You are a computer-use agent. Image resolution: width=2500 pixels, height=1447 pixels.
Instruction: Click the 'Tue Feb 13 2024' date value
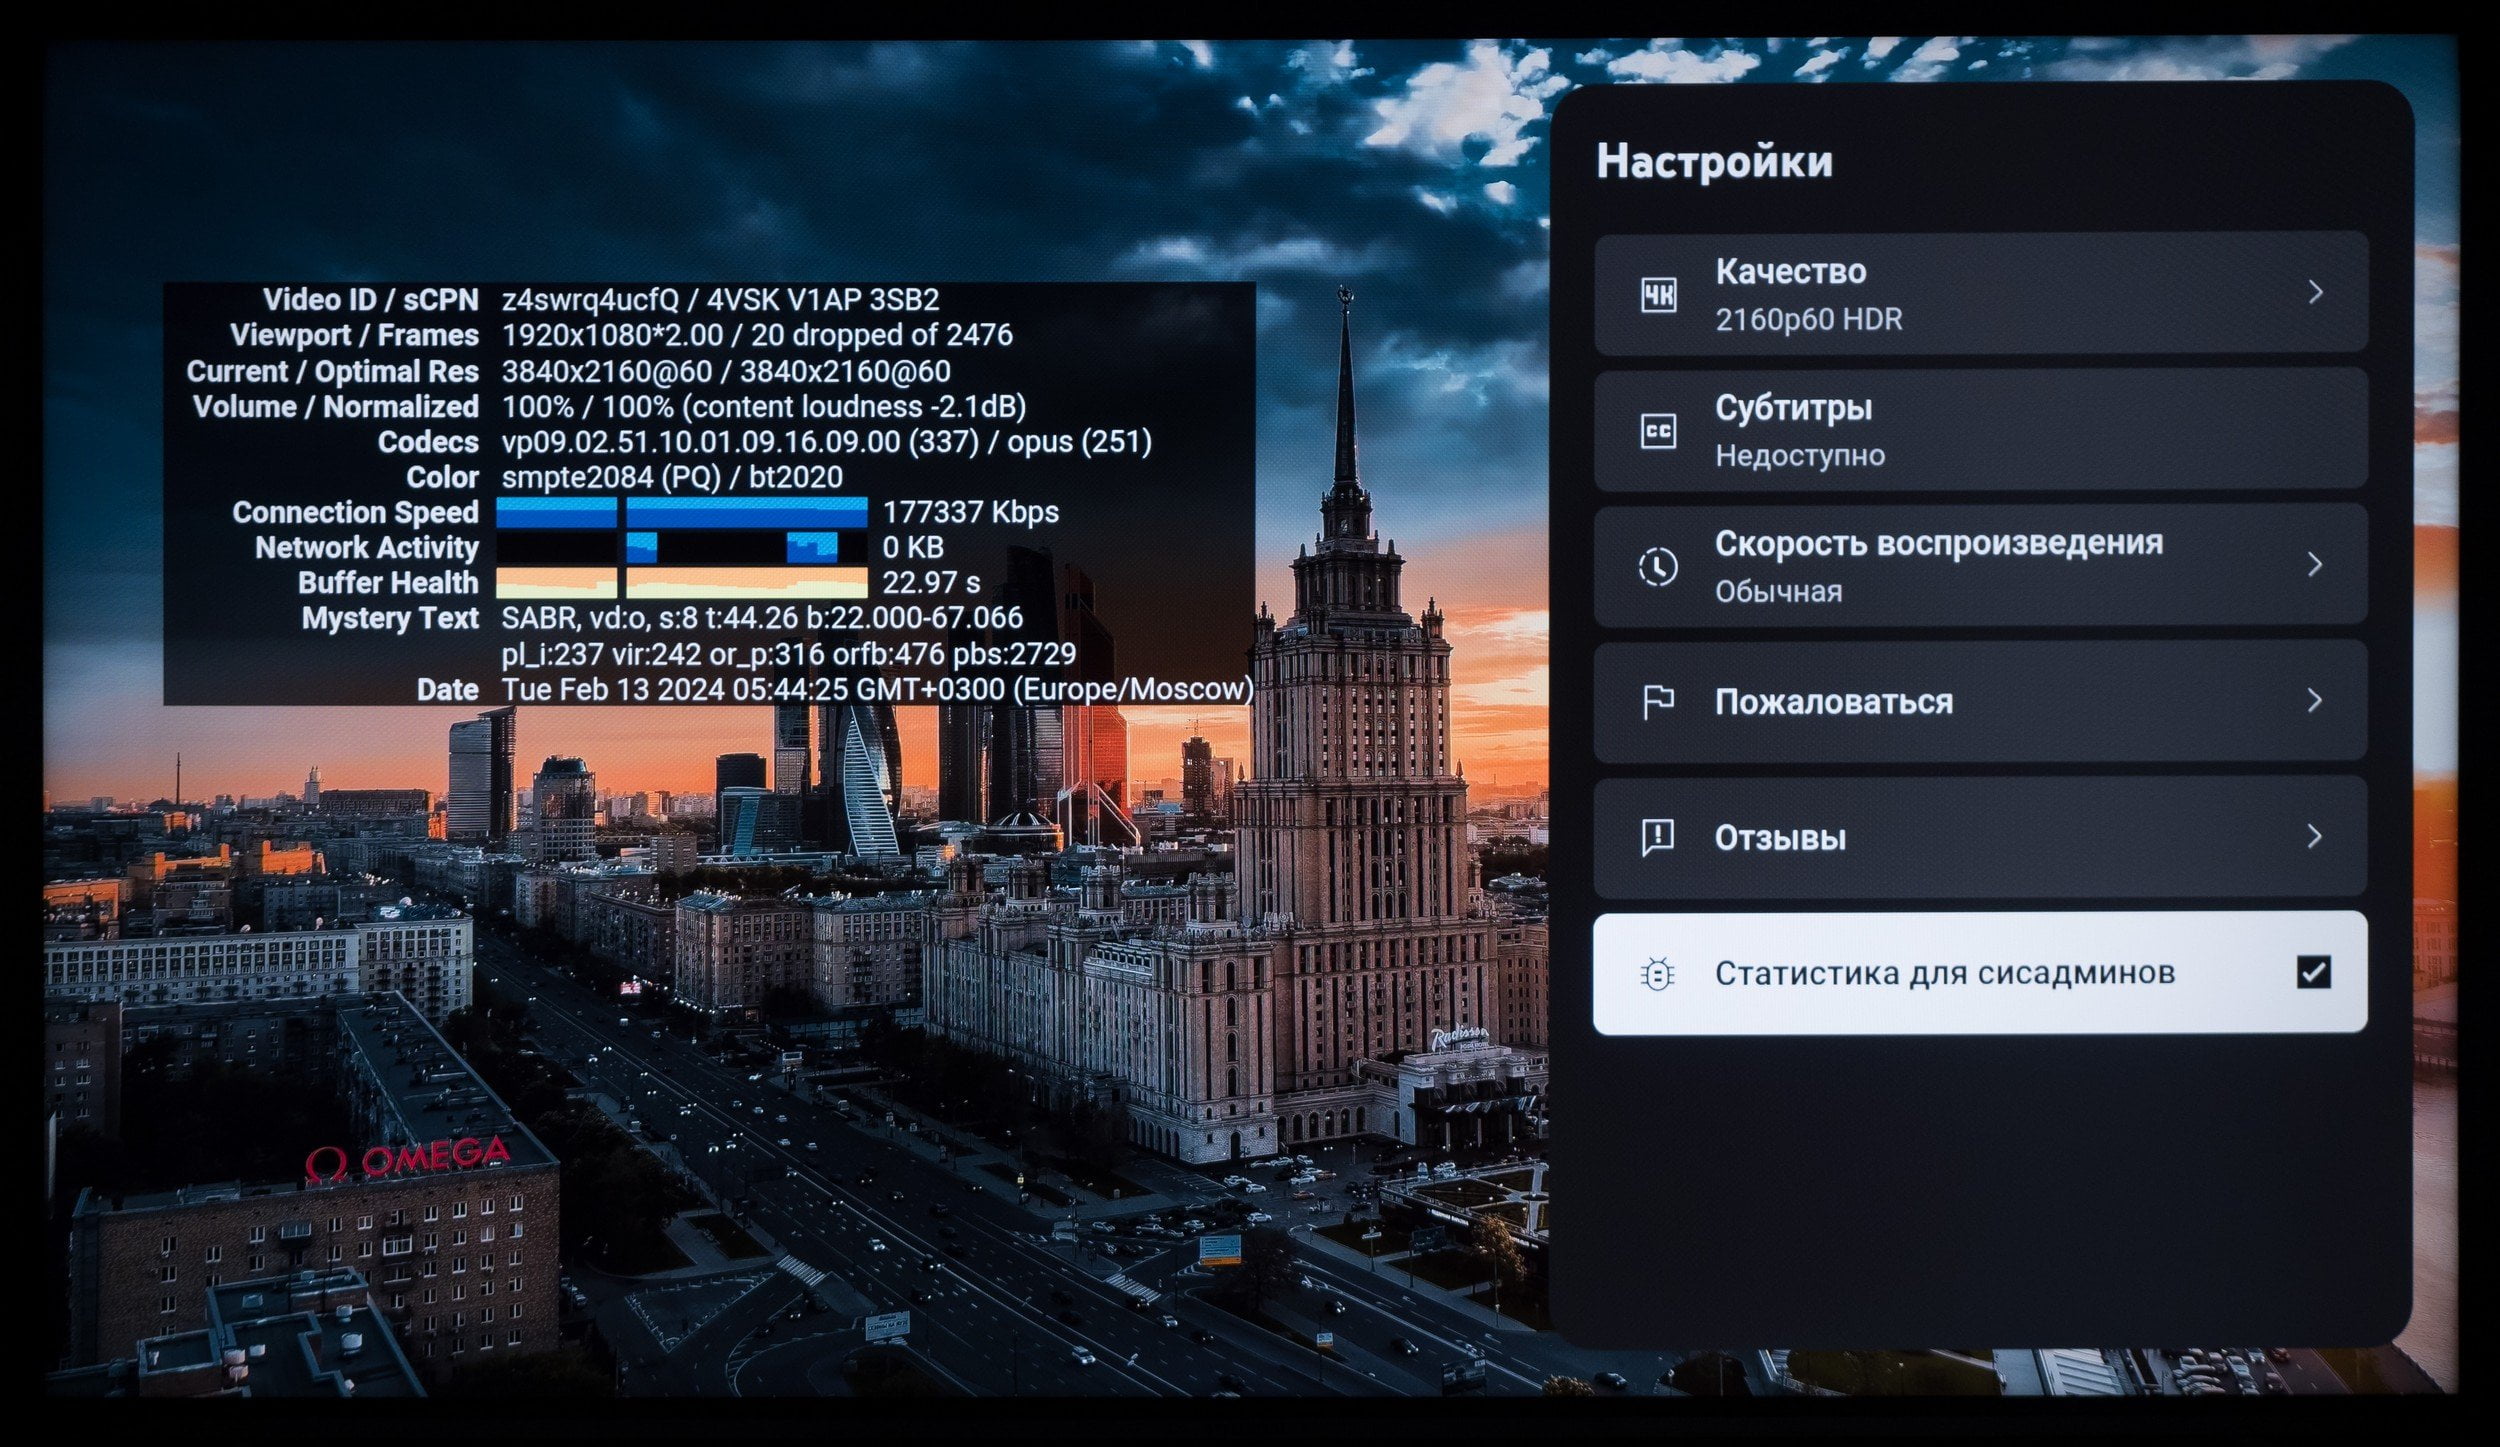(877, 689)
